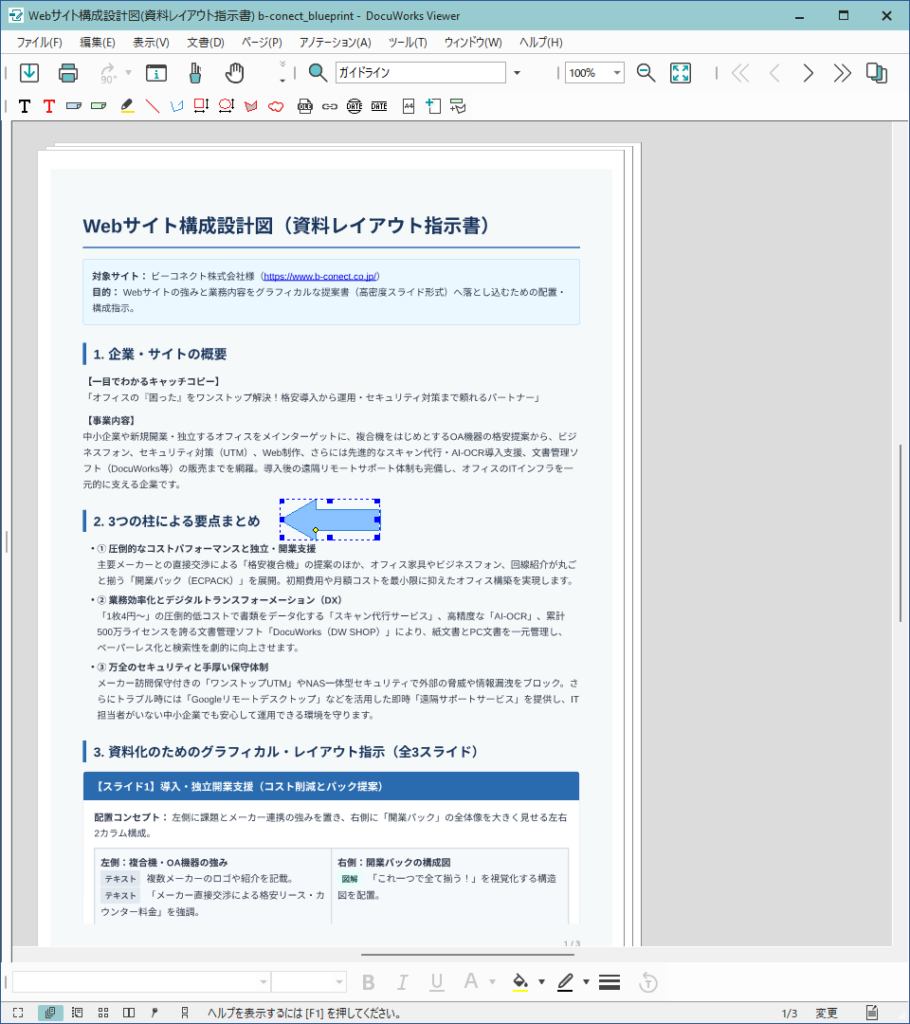Click the yellow fill color bucket
910x1024 pixels.
pyautogui.click(x=521, y=982)
